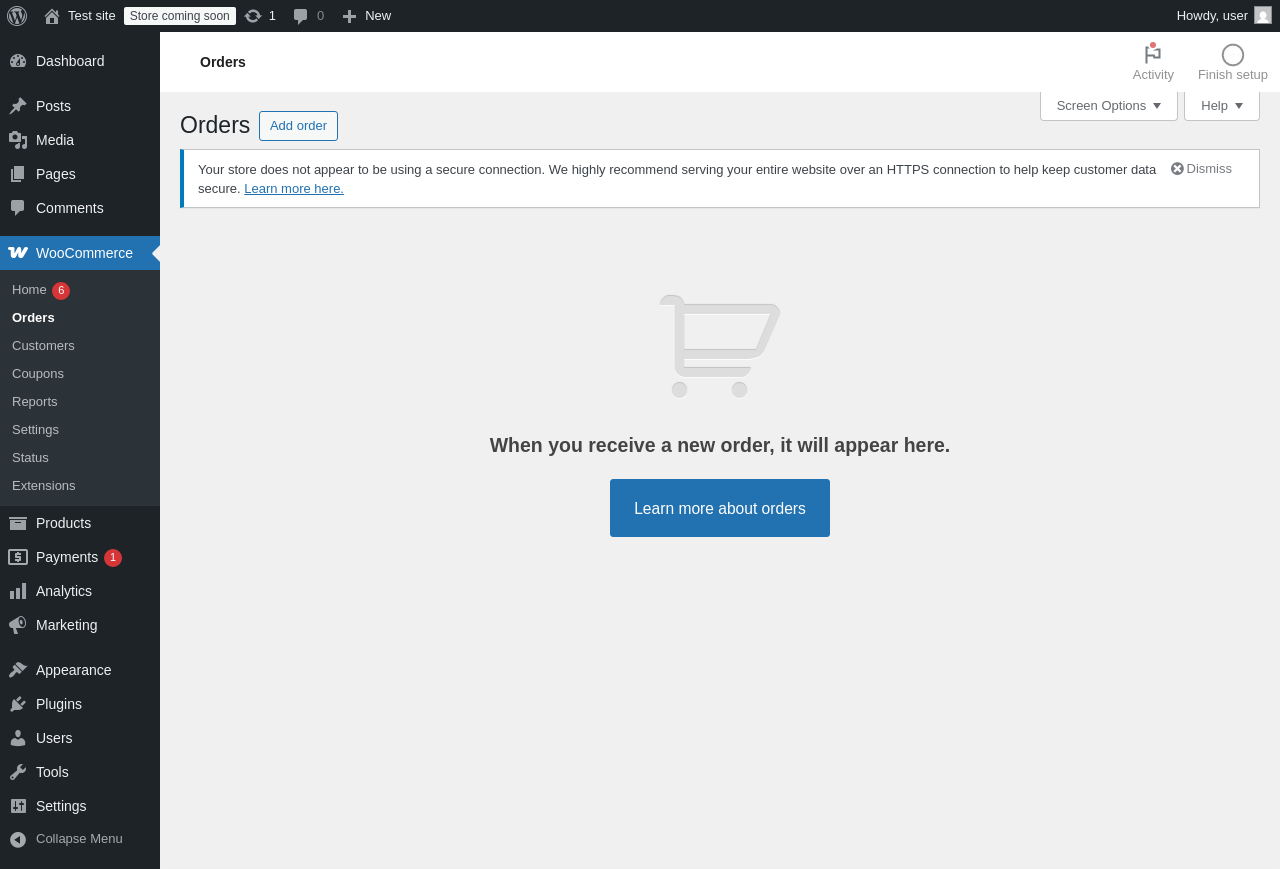
Task: Click the WooCommerce menu label
Action: (x=84, y=253)
